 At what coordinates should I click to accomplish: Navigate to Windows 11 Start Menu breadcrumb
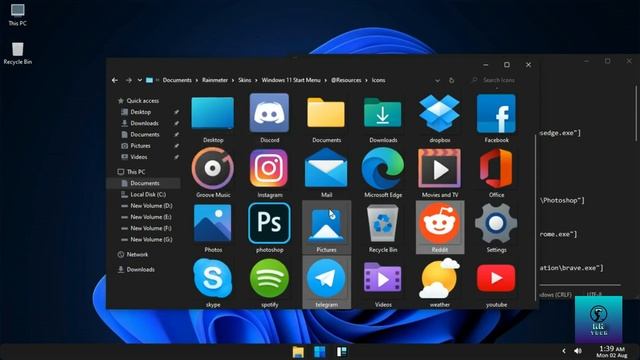tap(291, 80)
